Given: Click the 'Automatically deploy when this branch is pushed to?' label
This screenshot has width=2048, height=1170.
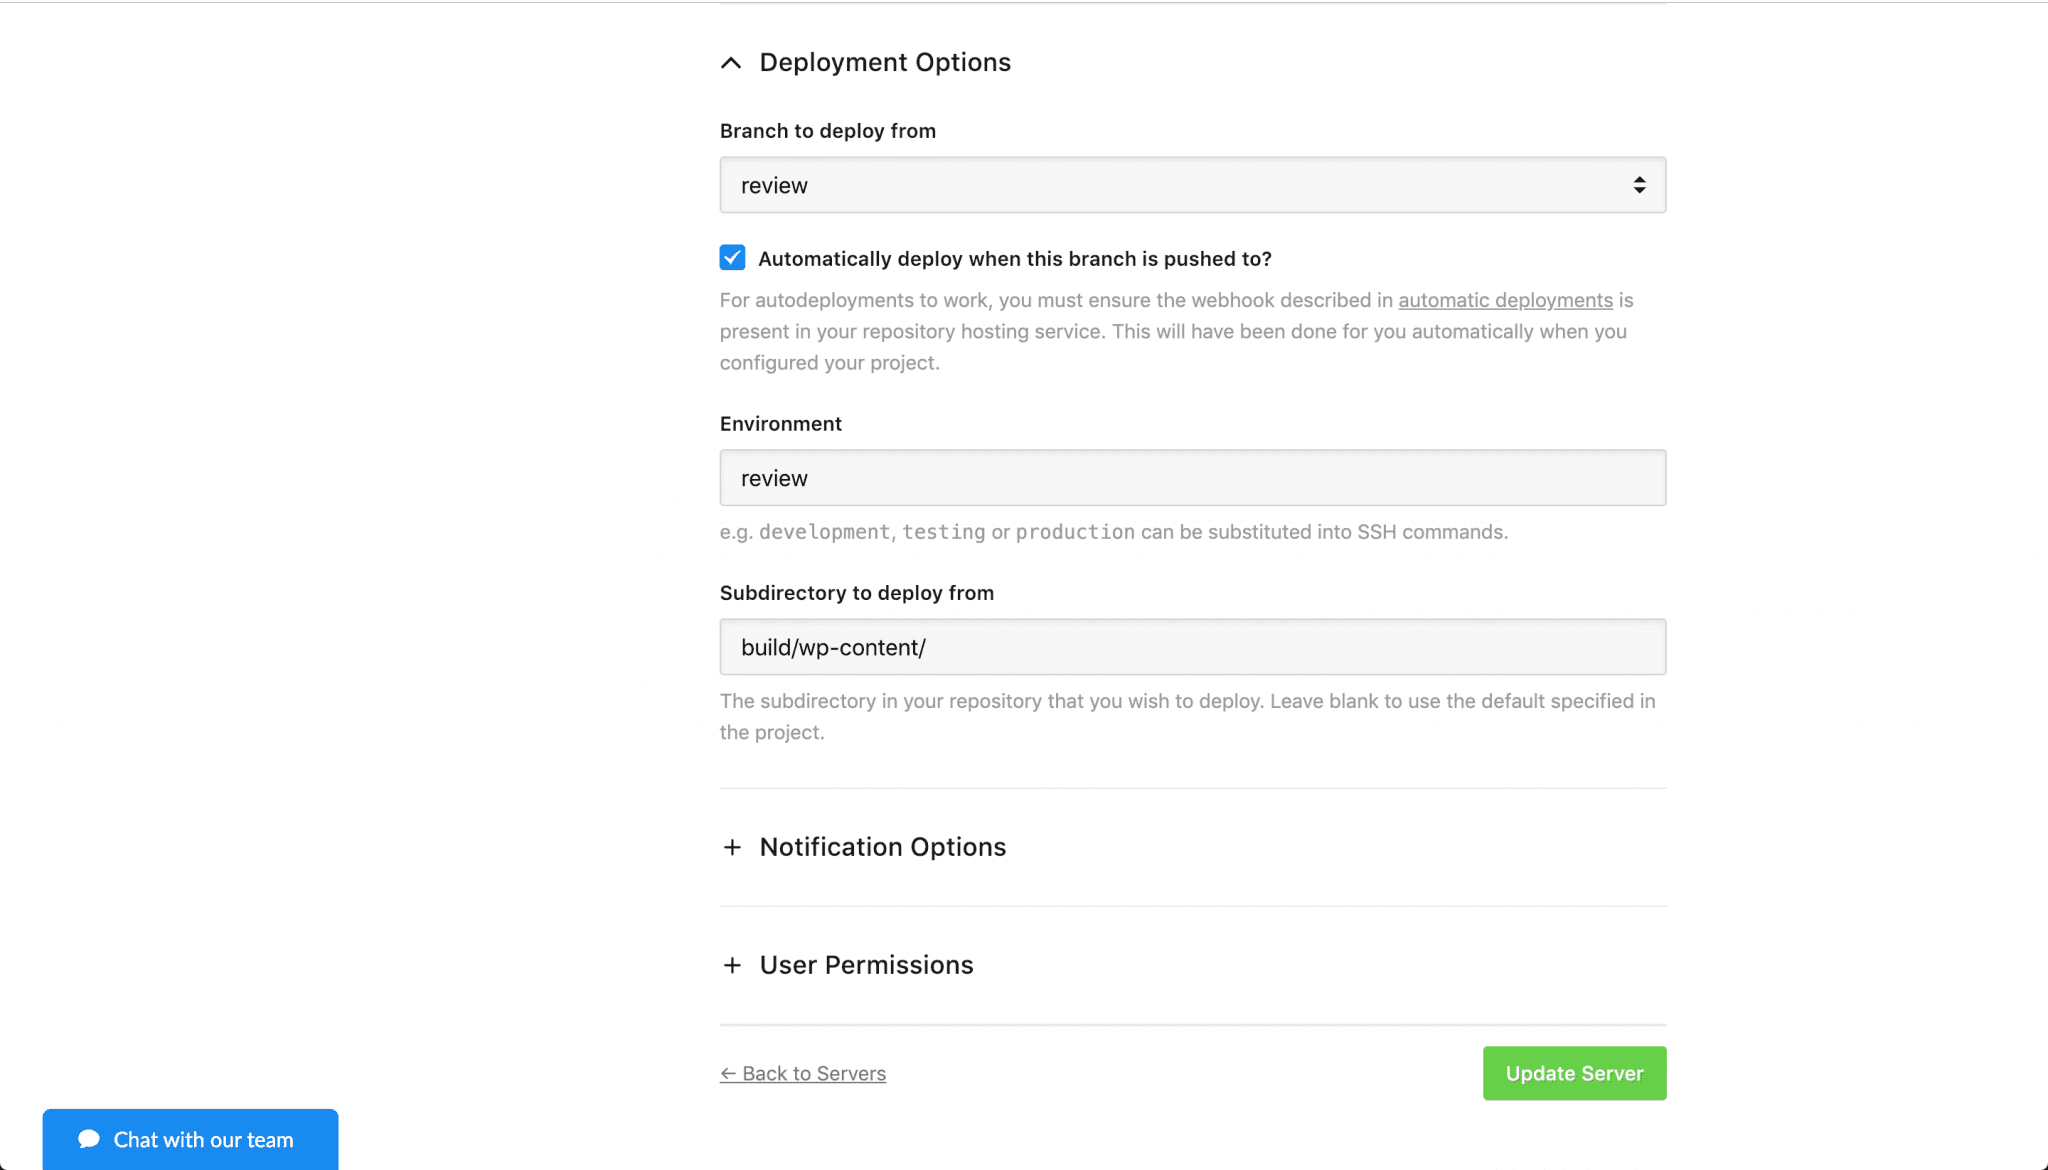Looking at the screenshot, I should [x=1014, y=259].
